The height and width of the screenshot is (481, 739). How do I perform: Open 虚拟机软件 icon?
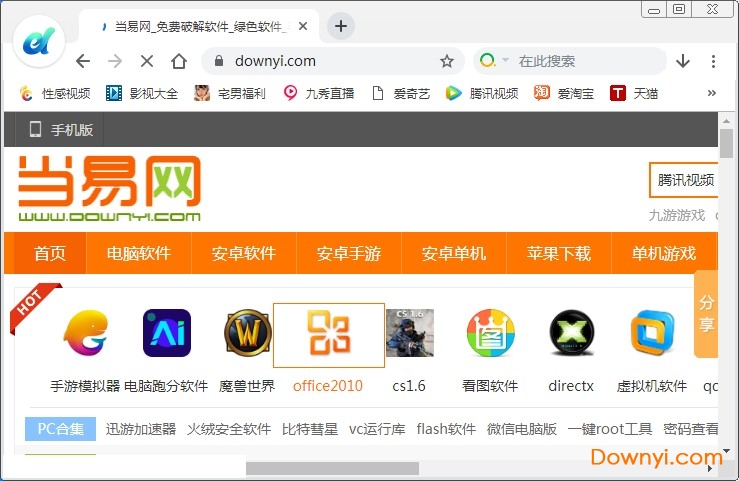[x=652, y=333]
